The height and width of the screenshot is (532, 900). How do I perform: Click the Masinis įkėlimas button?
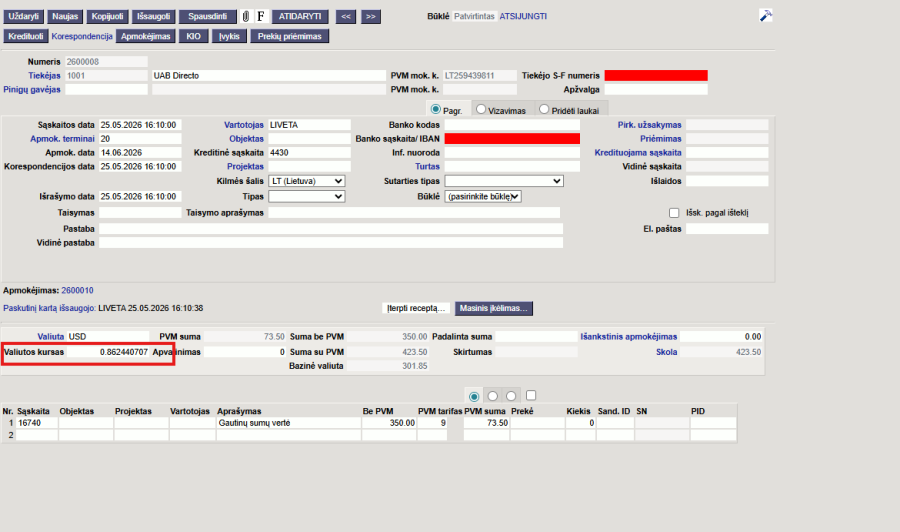pos(494,308)
